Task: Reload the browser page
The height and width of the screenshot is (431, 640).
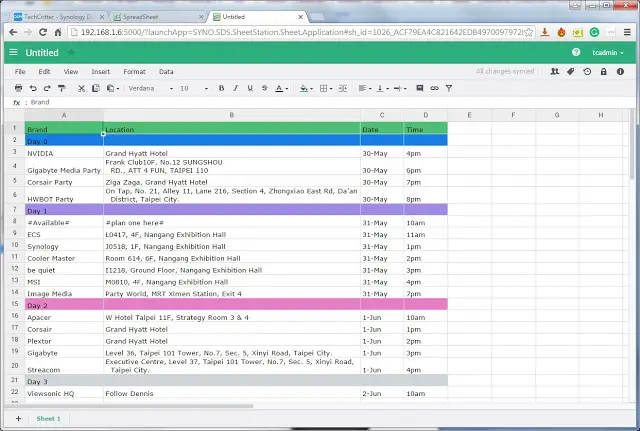Action: coord(42,32)
